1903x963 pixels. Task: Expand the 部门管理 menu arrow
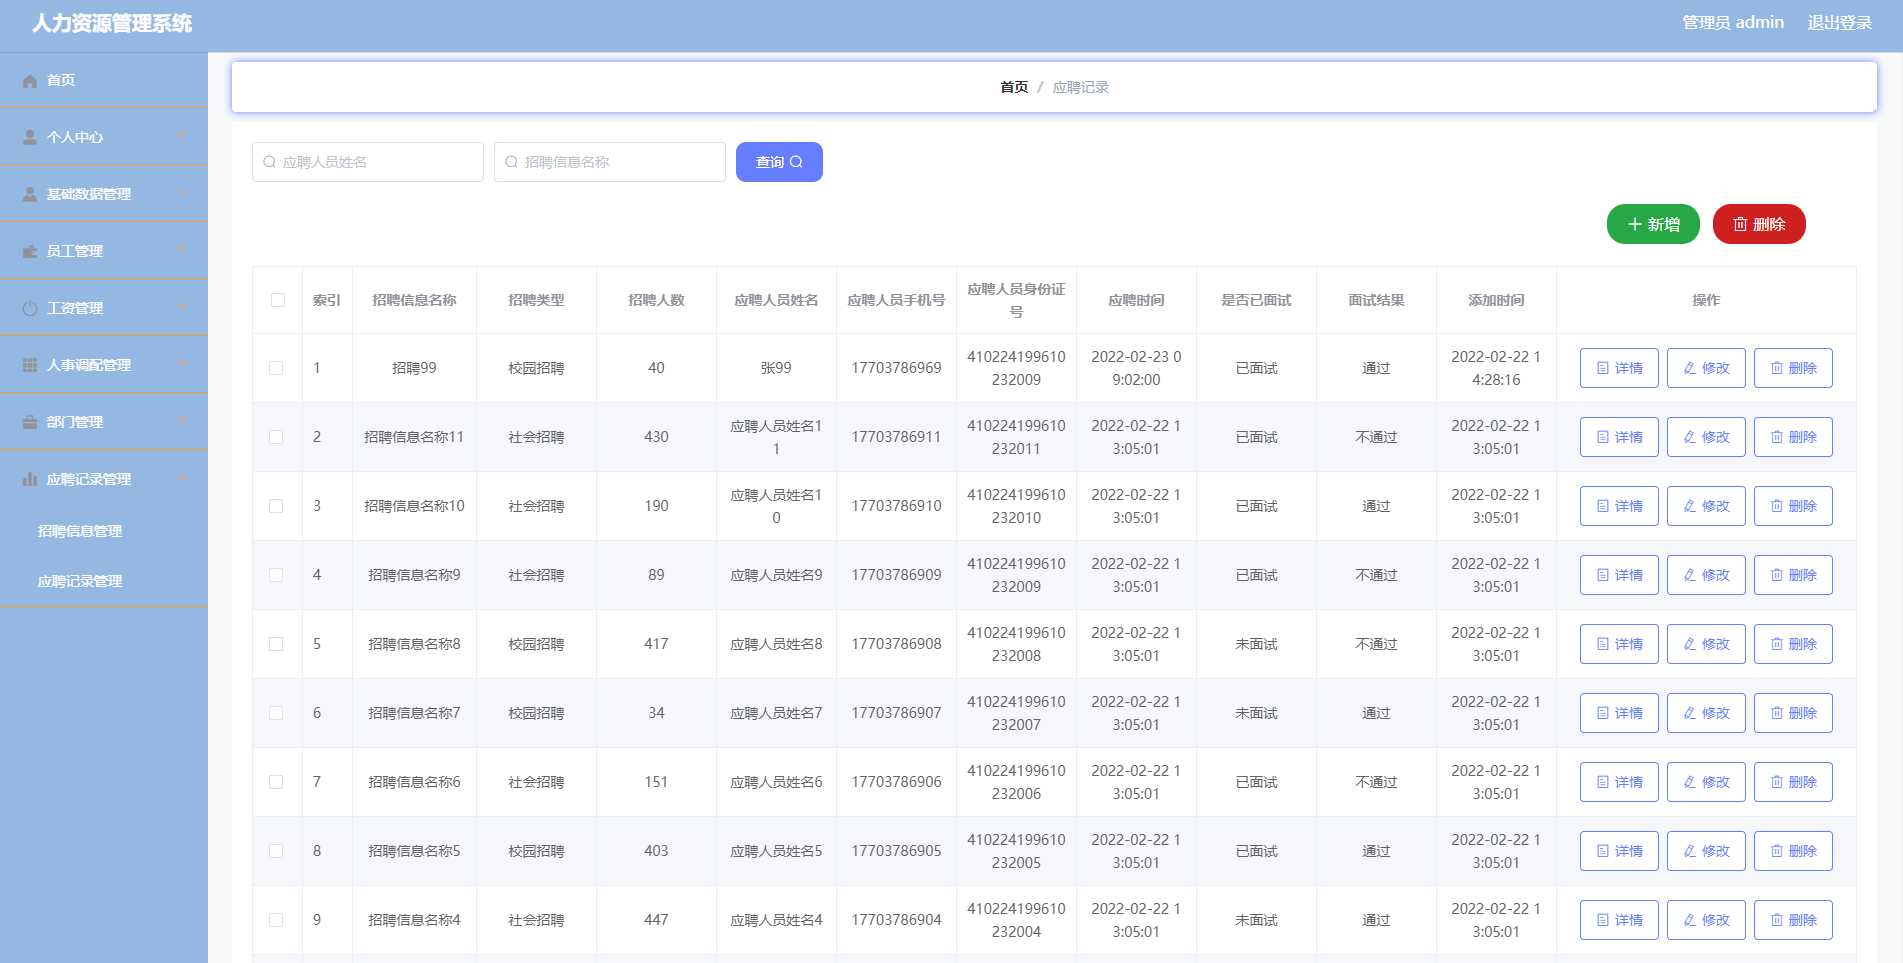pos(182,421)
